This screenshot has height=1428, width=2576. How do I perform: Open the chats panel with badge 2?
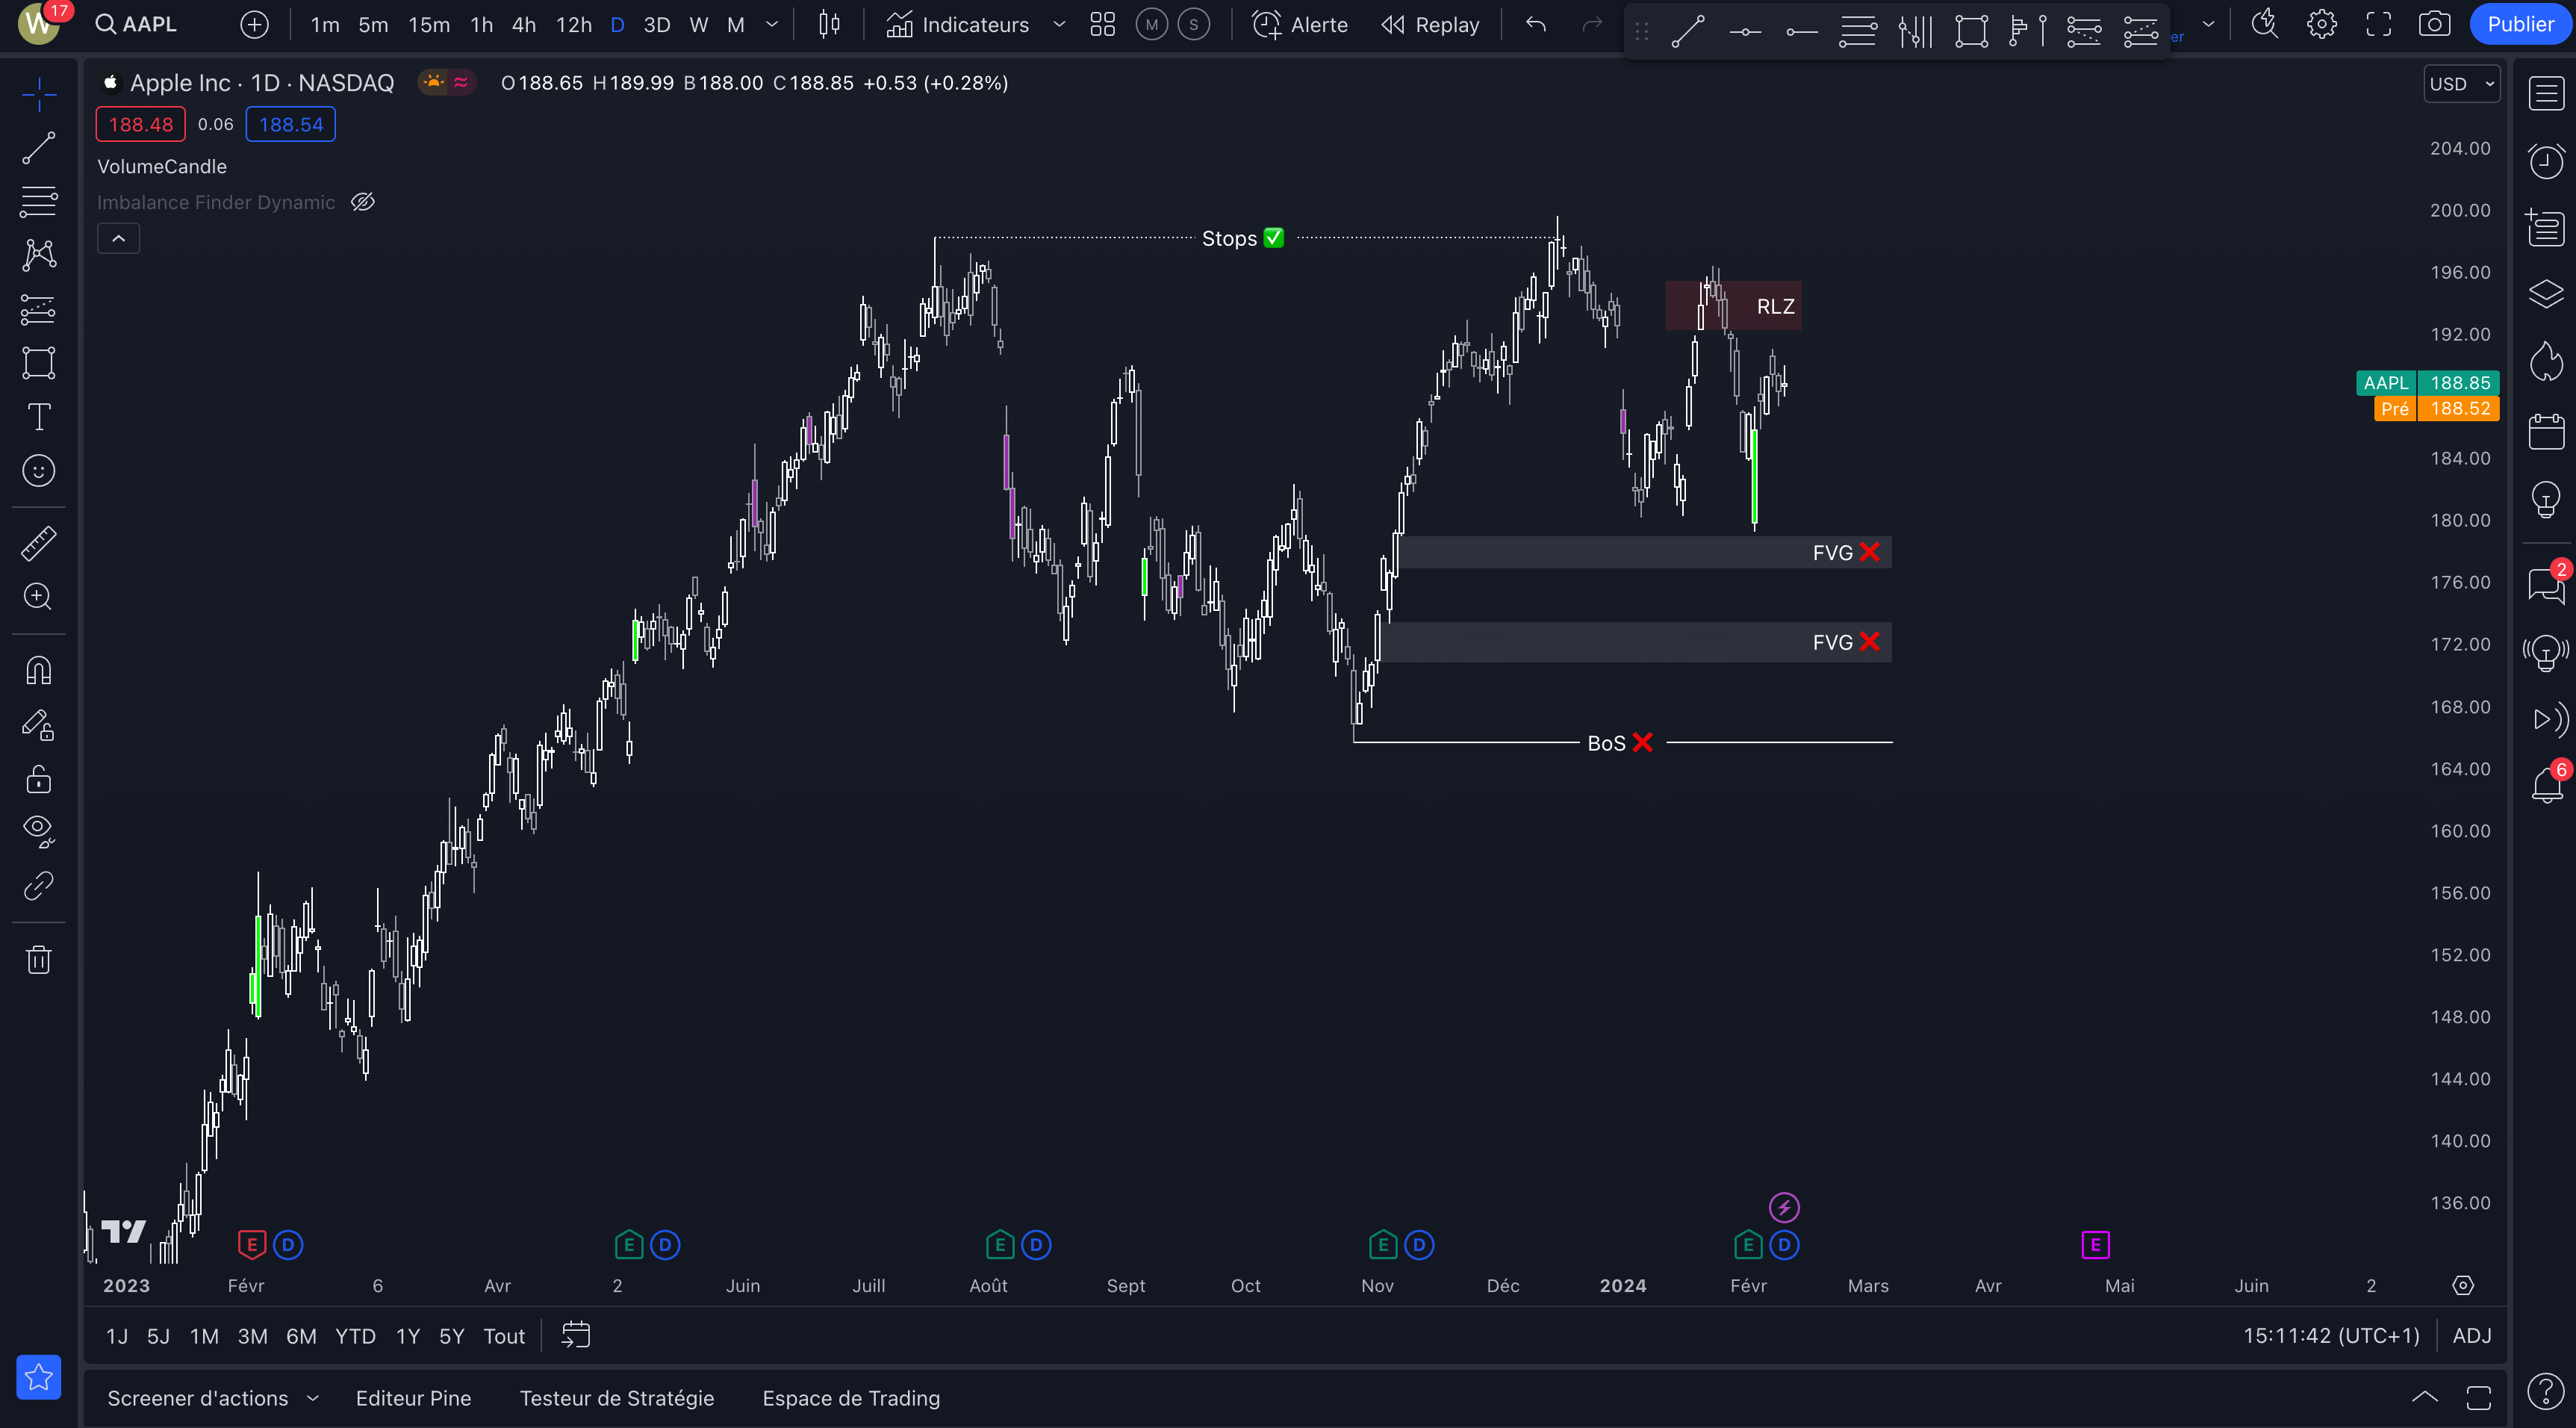[2546, 585]
